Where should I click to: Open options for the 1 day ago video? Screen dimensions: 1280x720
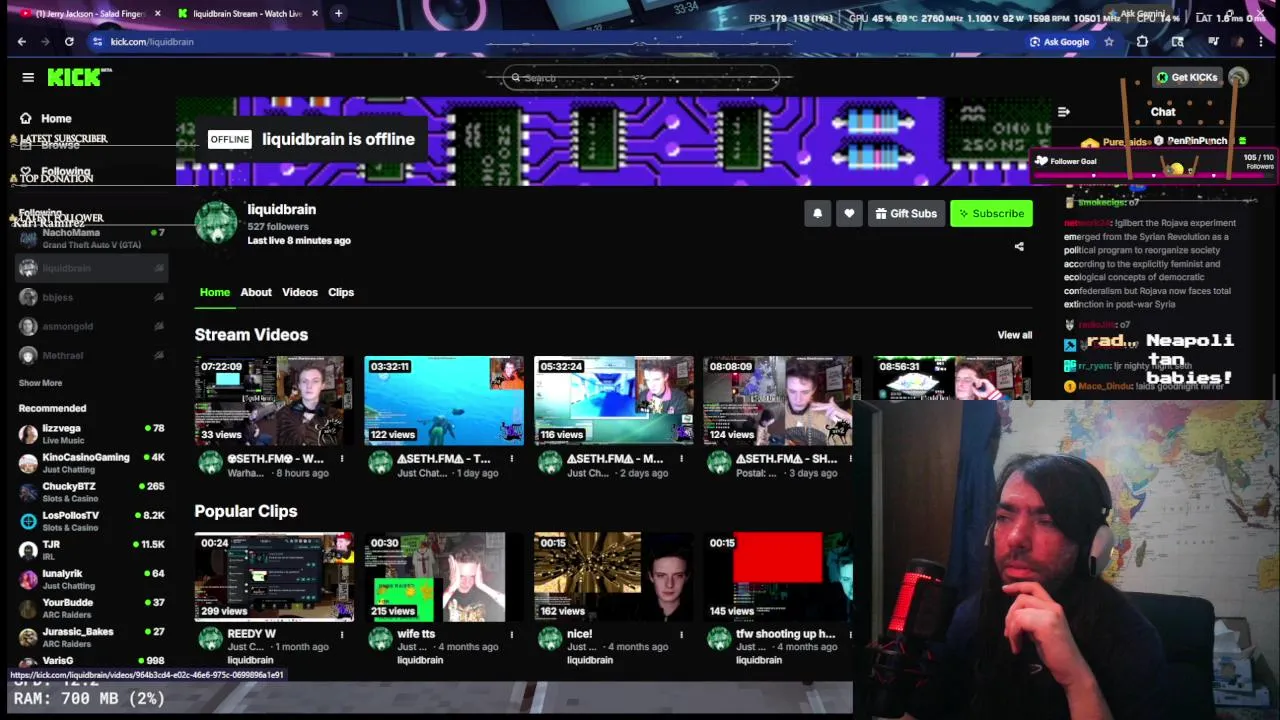point(512,459)
